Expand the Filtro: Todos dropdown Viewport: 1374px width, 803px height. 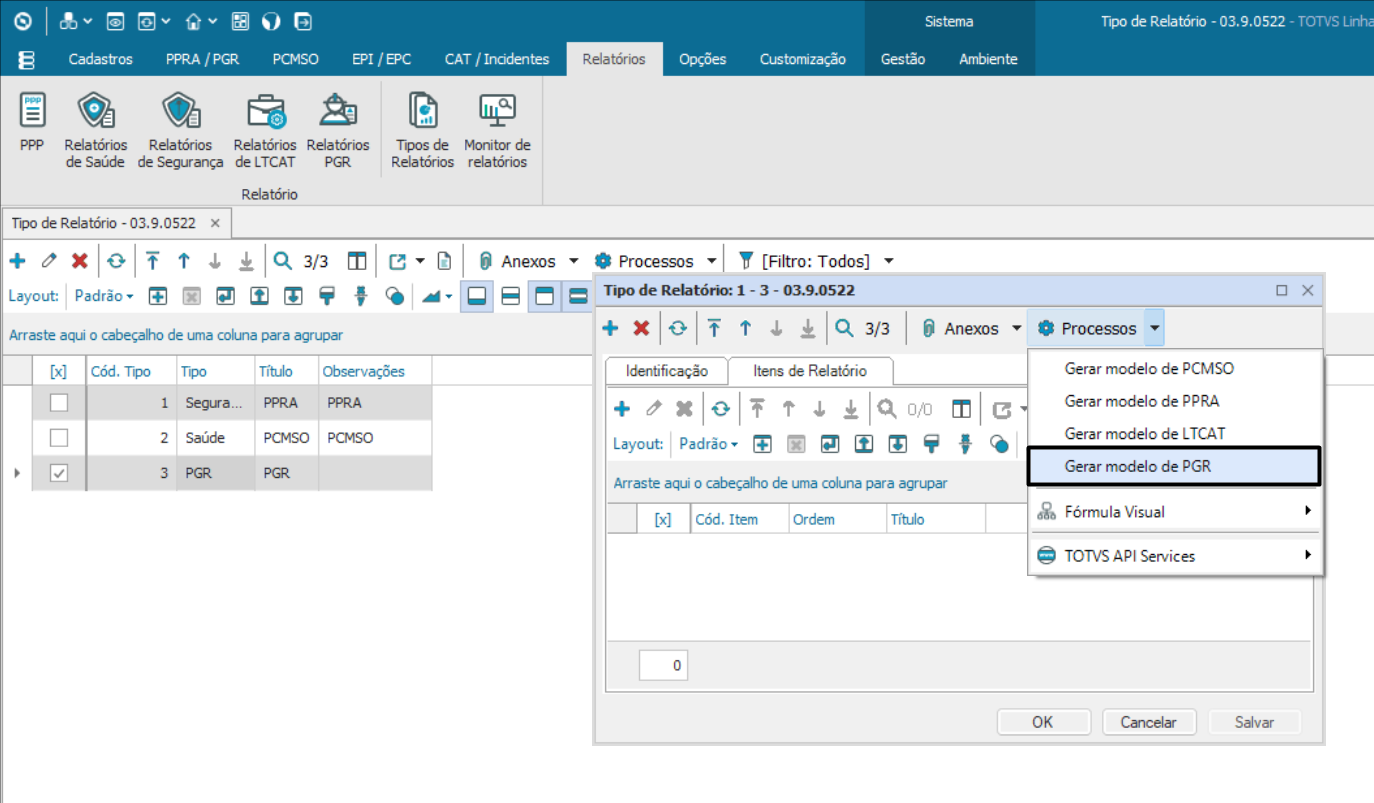tap(888, 261)
